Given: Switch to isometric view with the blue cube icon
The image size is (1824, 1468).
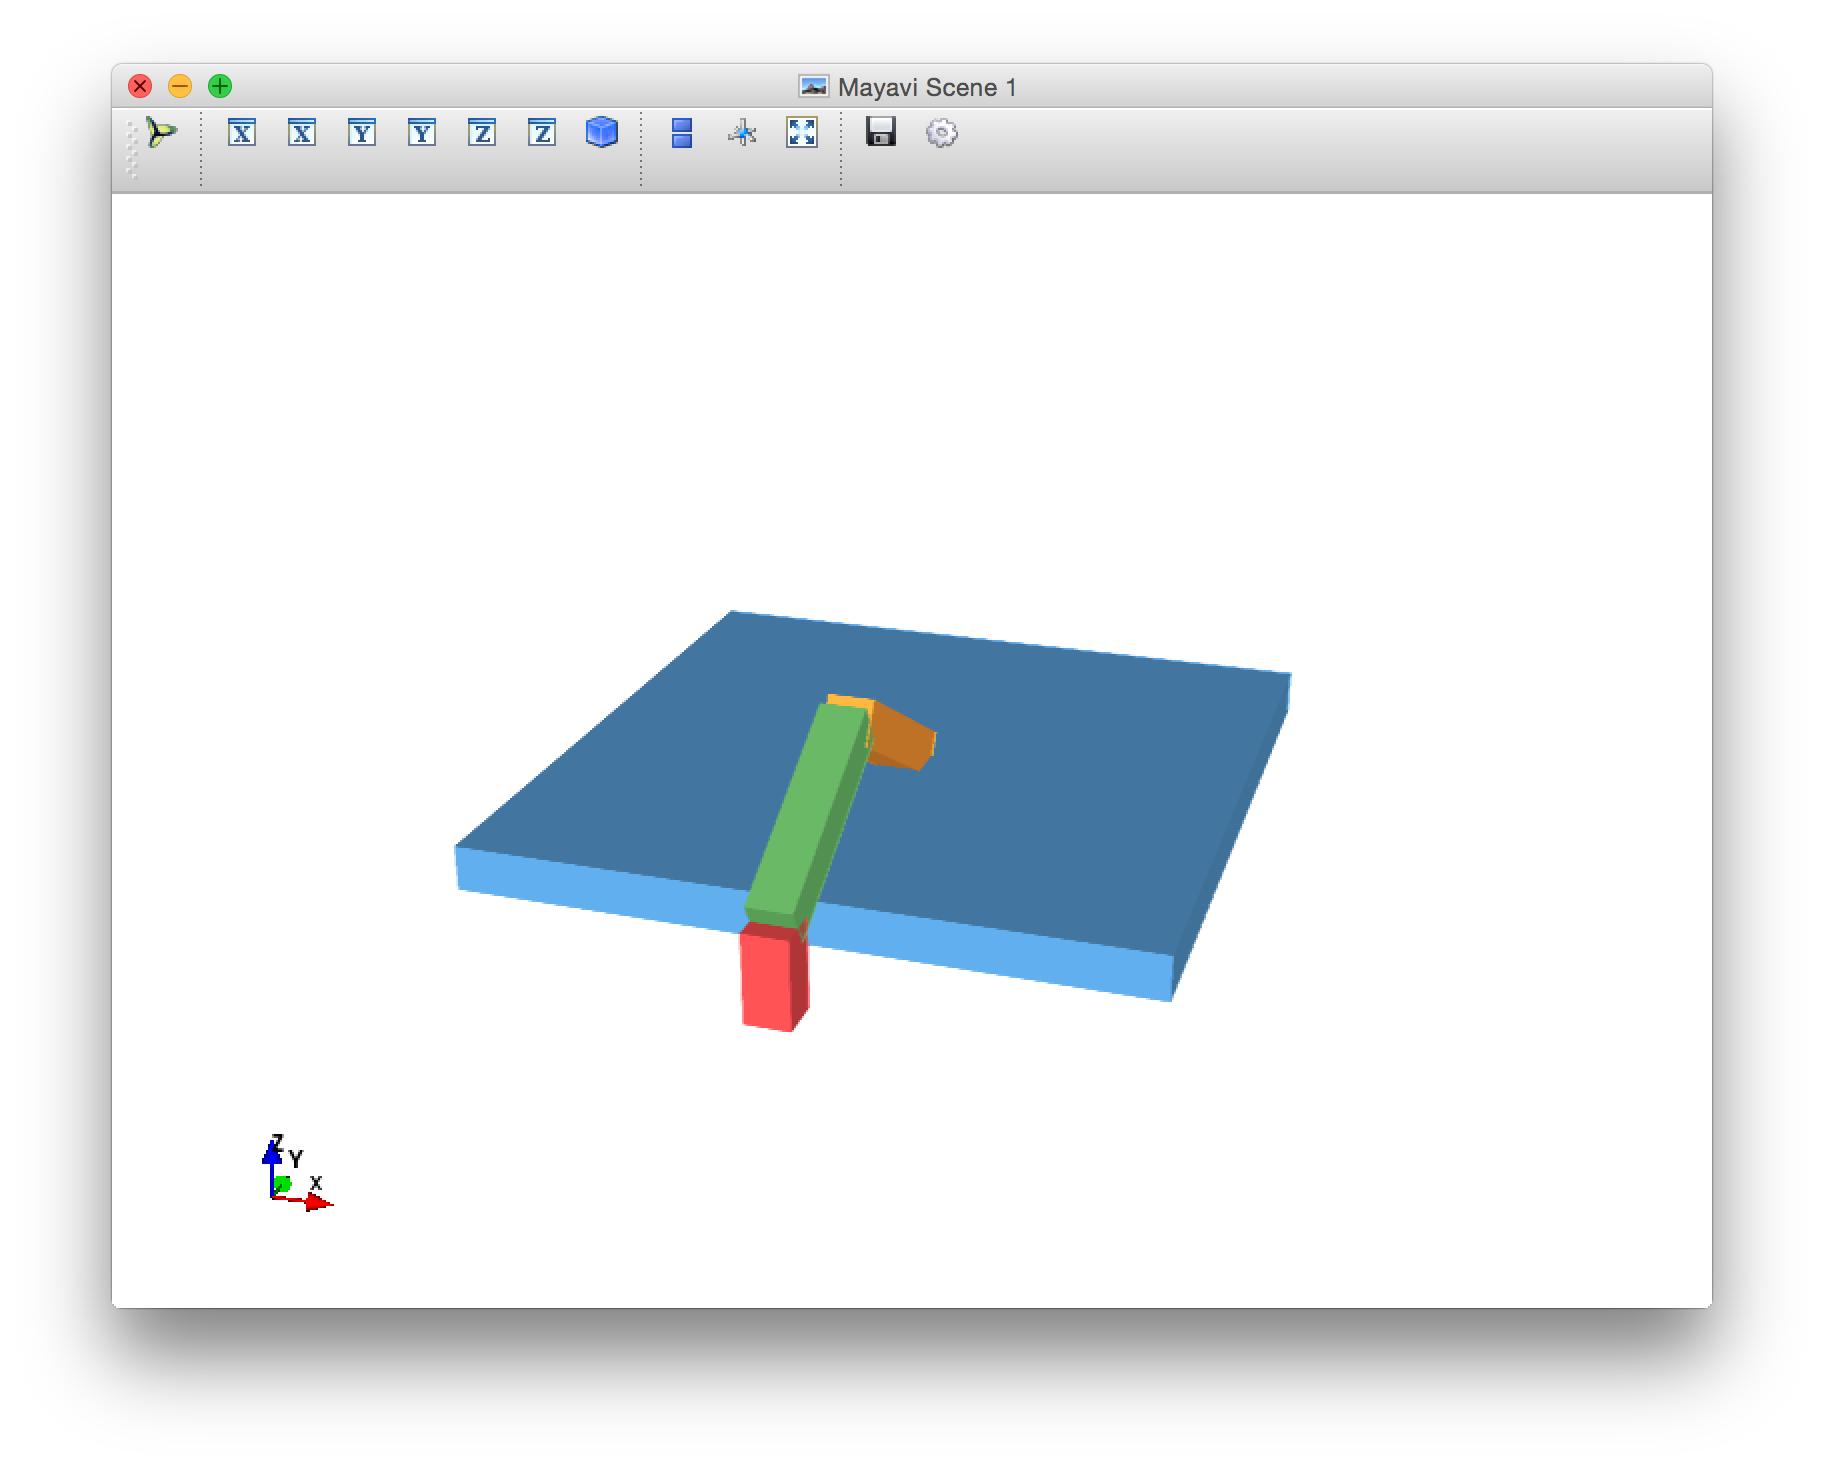Looking at the screenshot, I should coord(602,132).
